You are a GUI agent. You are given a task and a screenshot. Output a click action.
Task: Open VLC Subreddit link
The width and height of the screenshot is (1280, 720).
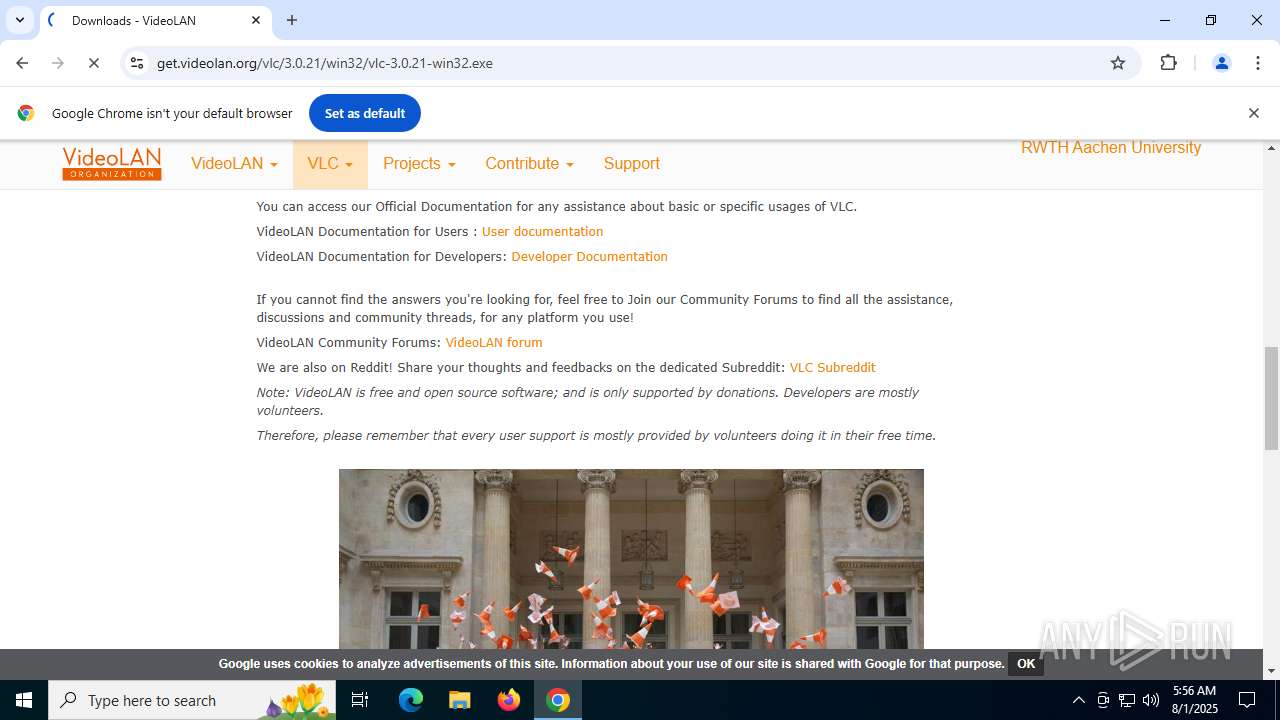[x=832, y=368]
